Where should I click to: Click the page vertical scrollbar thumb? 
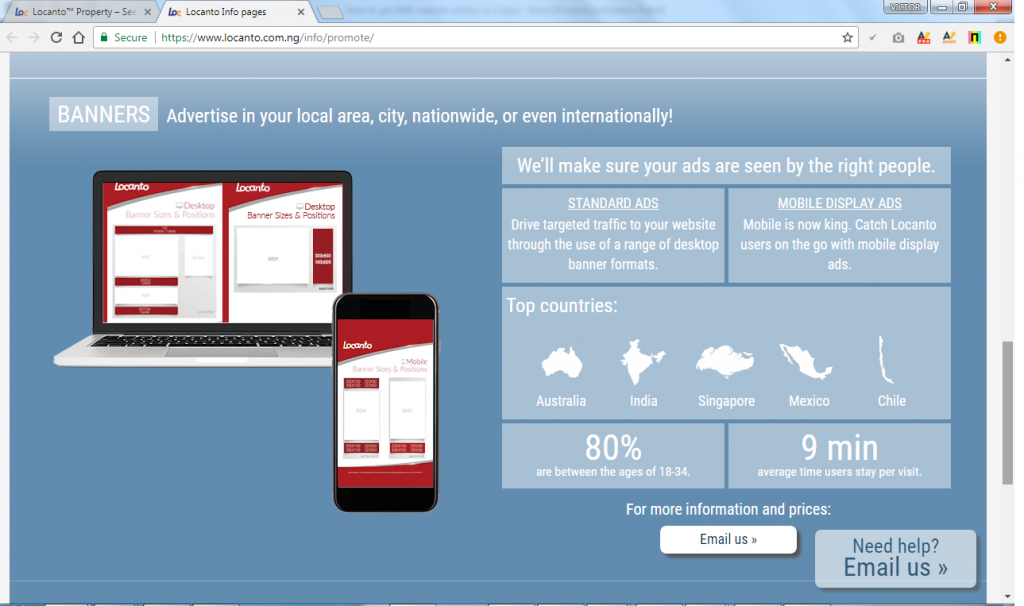coord(1008,413)
